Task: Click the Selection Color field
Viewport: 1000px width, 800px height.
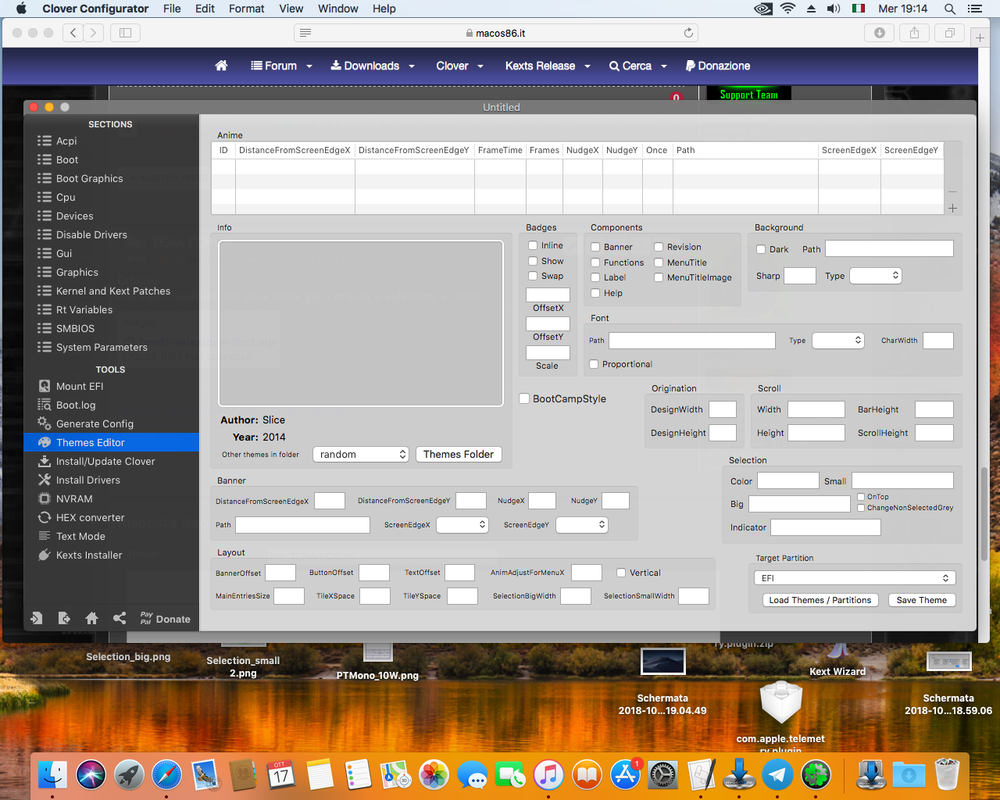Action: pos(788,481)
